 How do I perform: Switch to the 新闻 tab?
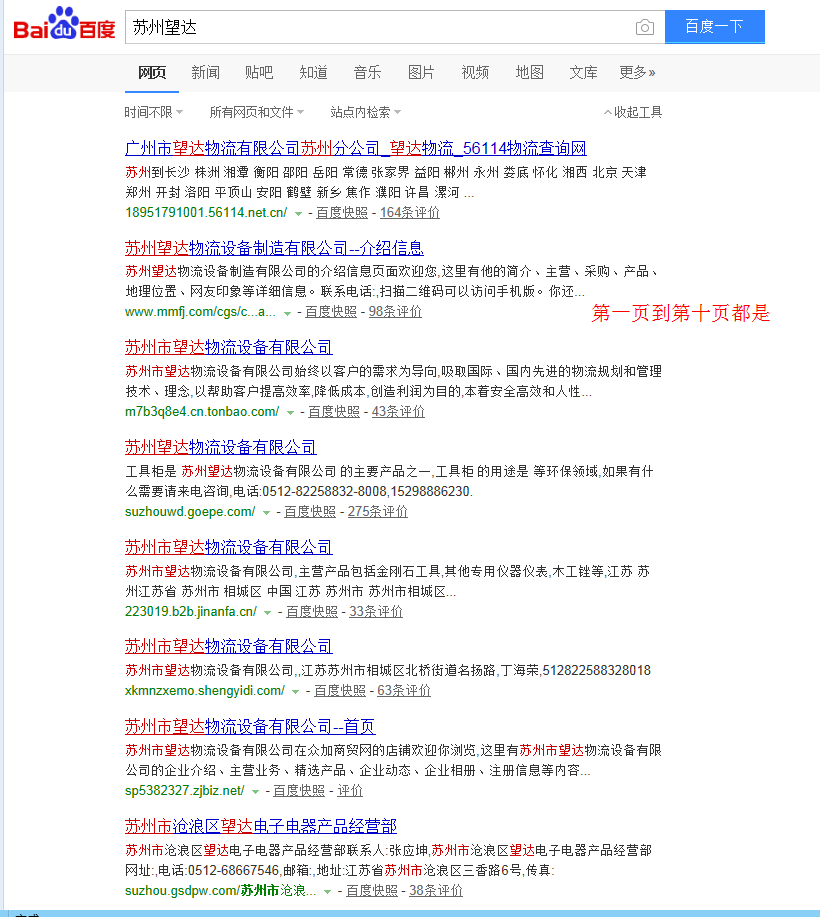(206, 73)
